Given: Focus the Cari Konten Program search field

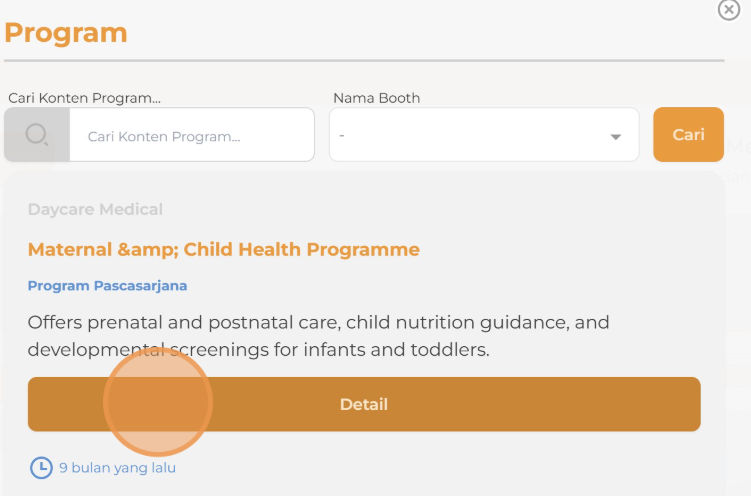Looking at the screenshot, I should pos(191,136).
